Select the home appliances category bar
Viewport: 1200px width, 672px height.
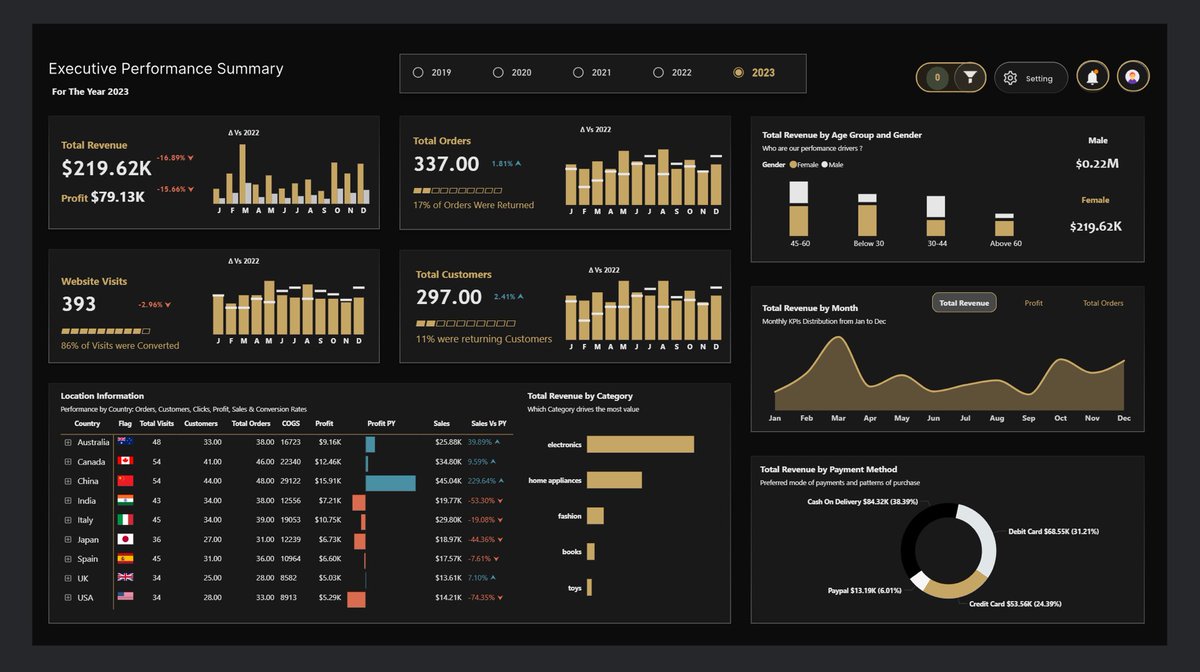[x=613, y=480]
